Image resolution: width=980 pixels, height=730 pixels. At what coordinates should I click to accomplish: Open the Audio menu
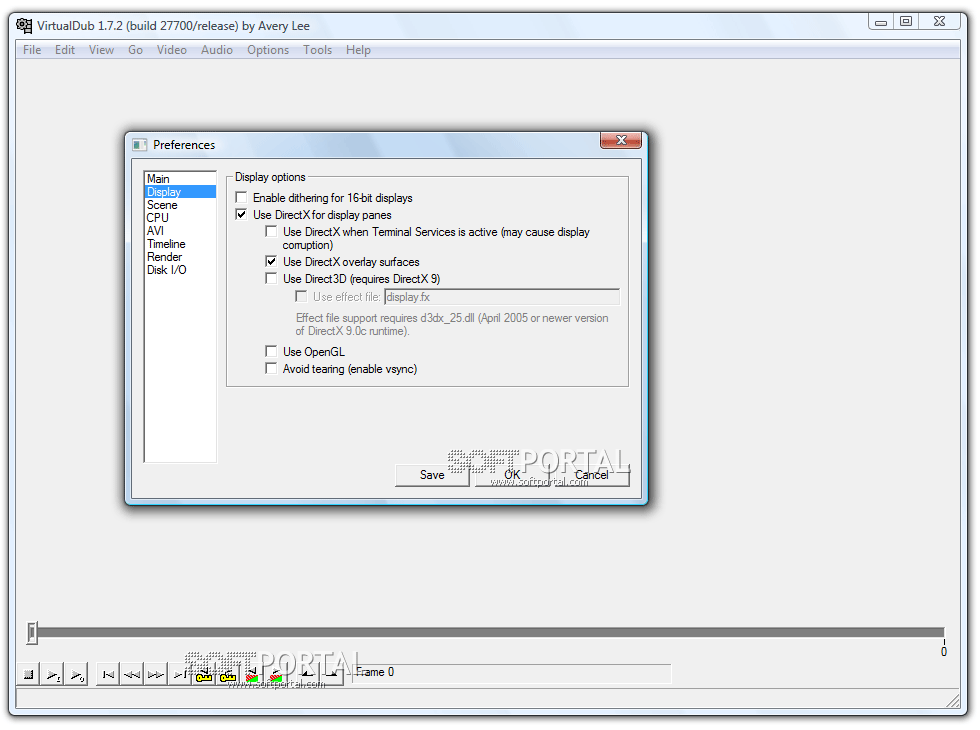pos(217,50)
